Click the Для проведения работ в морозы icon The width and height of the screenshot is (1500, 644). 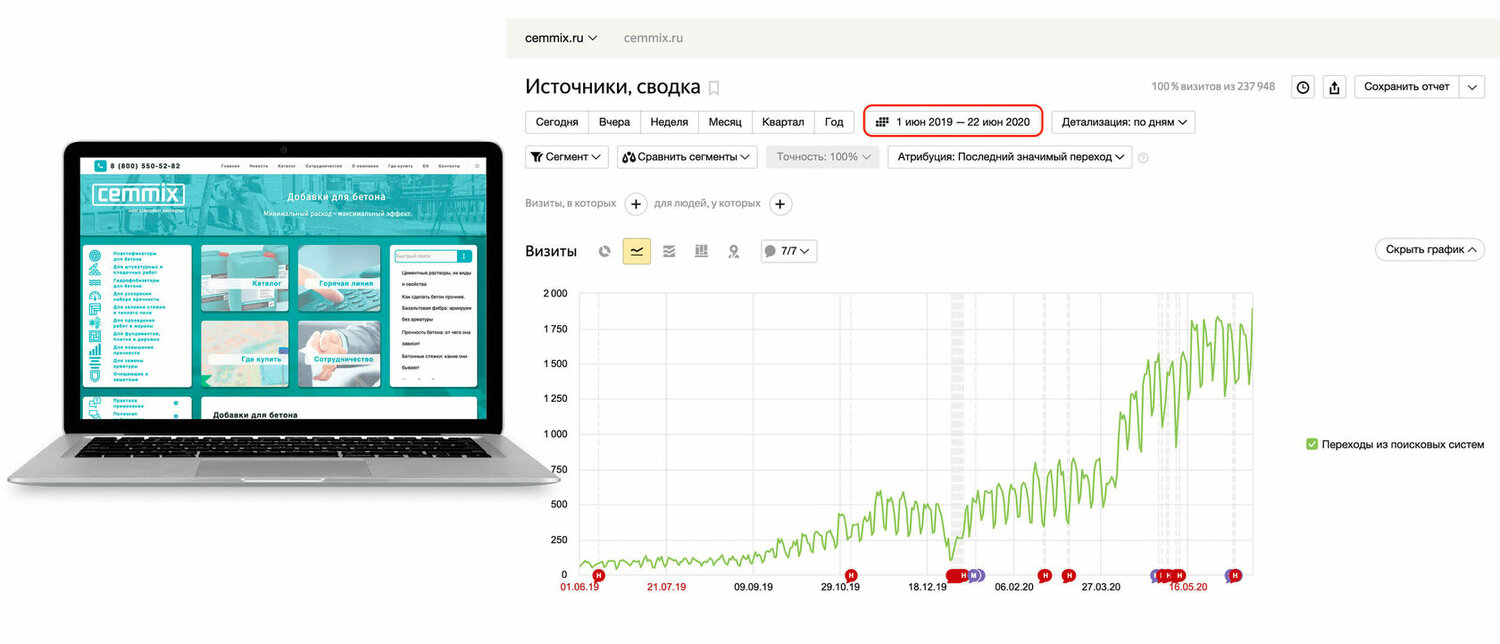point(95,323)
